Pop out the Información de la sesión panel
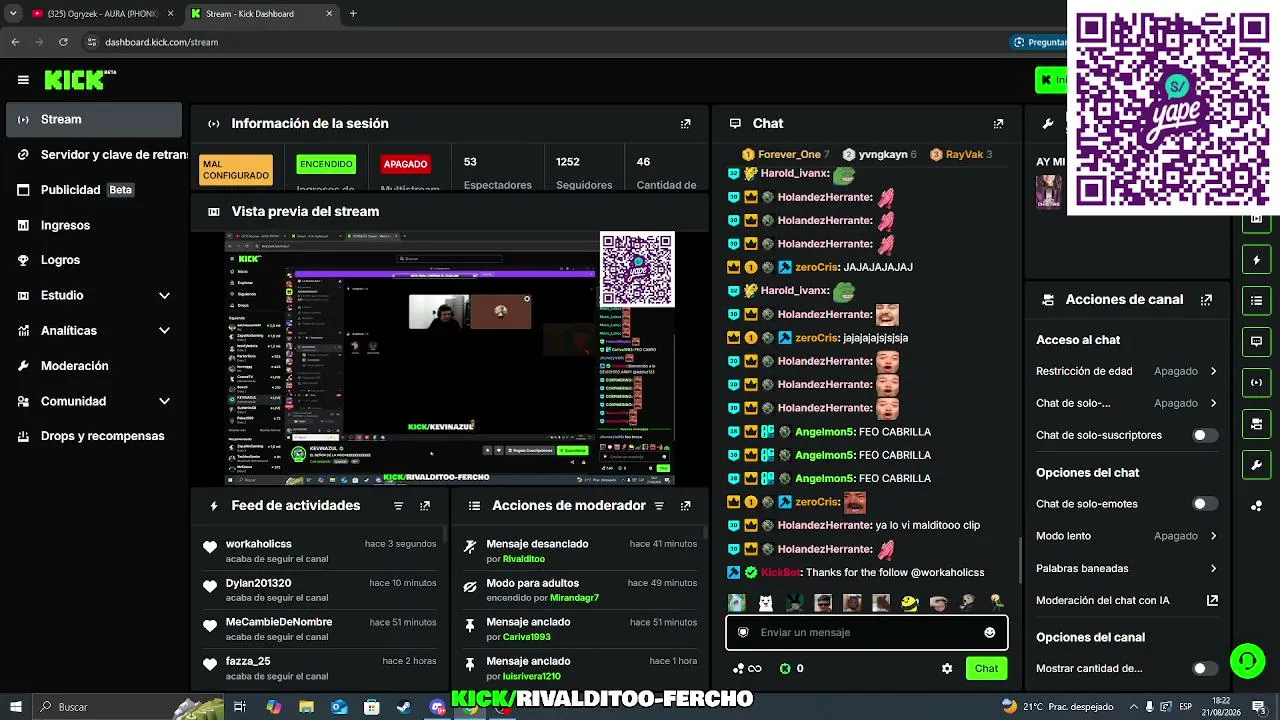The height and width of the screenshot is (720, 1280). pos(685,124)
